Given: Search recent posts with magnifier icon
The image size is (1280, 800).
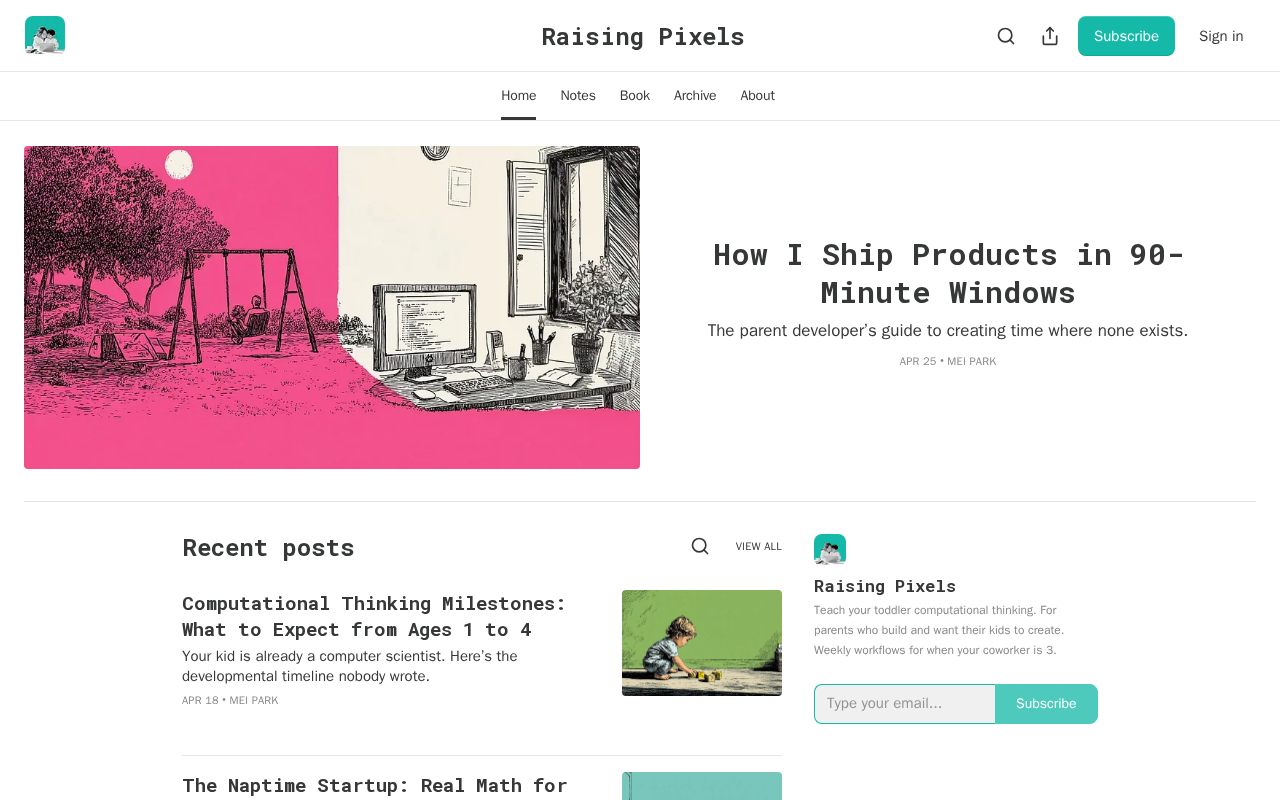Looking at the screenshot, I should 700,546.
